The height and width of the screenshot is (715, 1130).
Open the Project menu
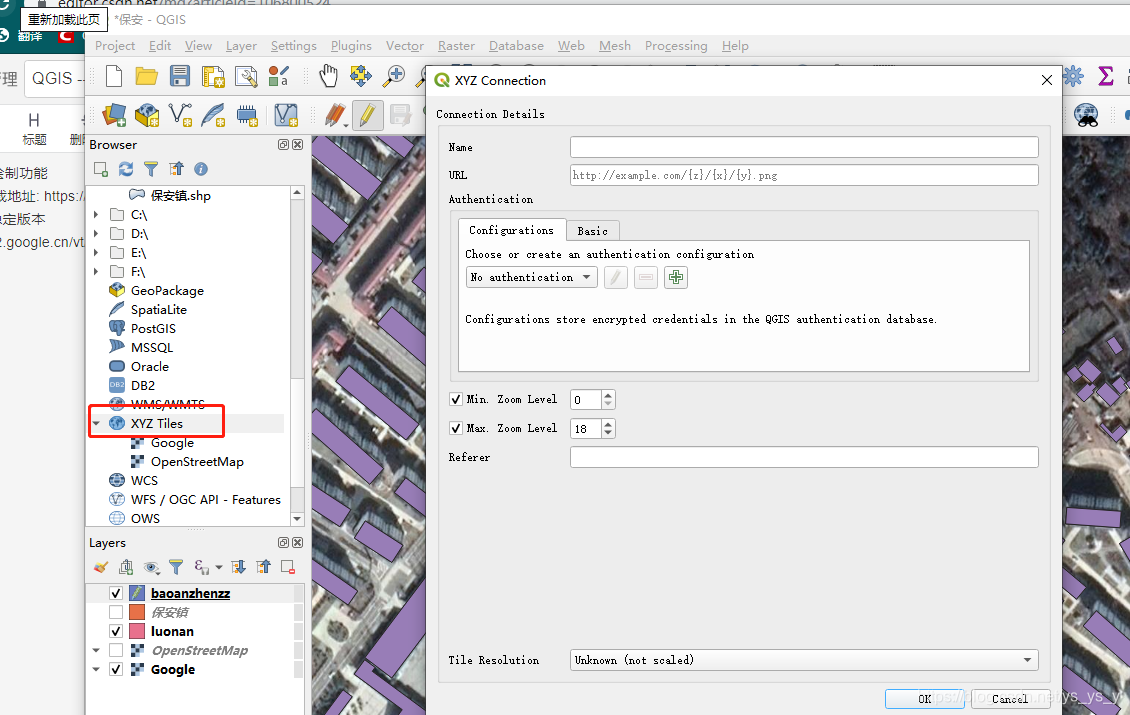click(115, 45)
